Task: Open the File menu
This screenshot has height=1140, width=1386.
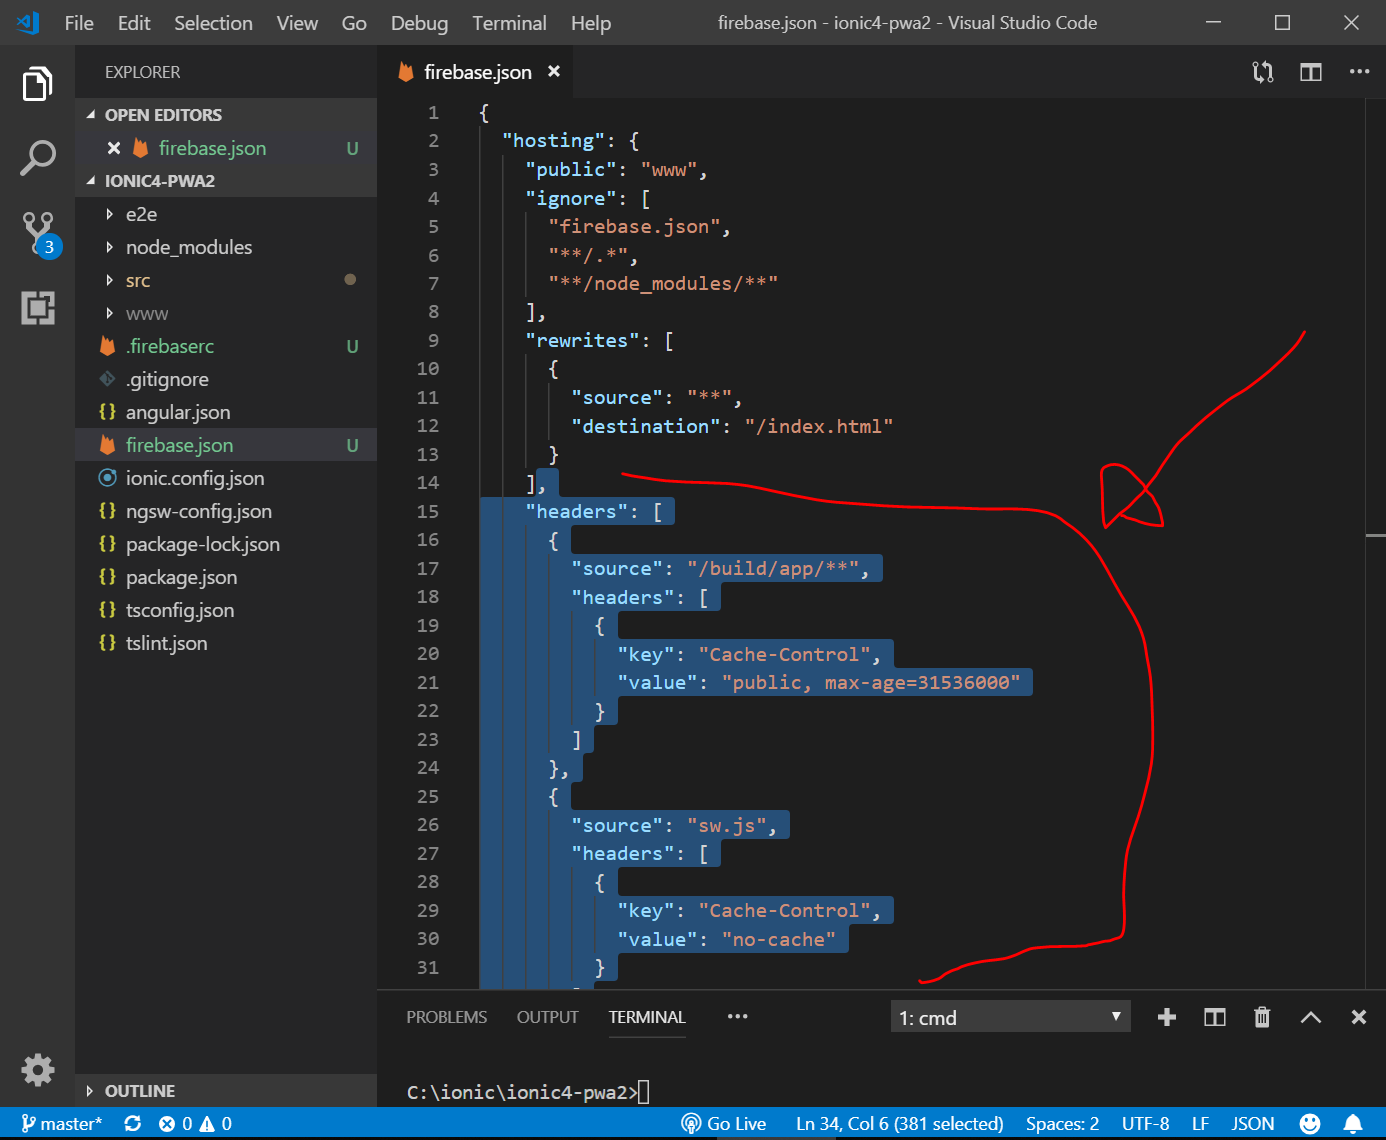Action: coord(79,23)
